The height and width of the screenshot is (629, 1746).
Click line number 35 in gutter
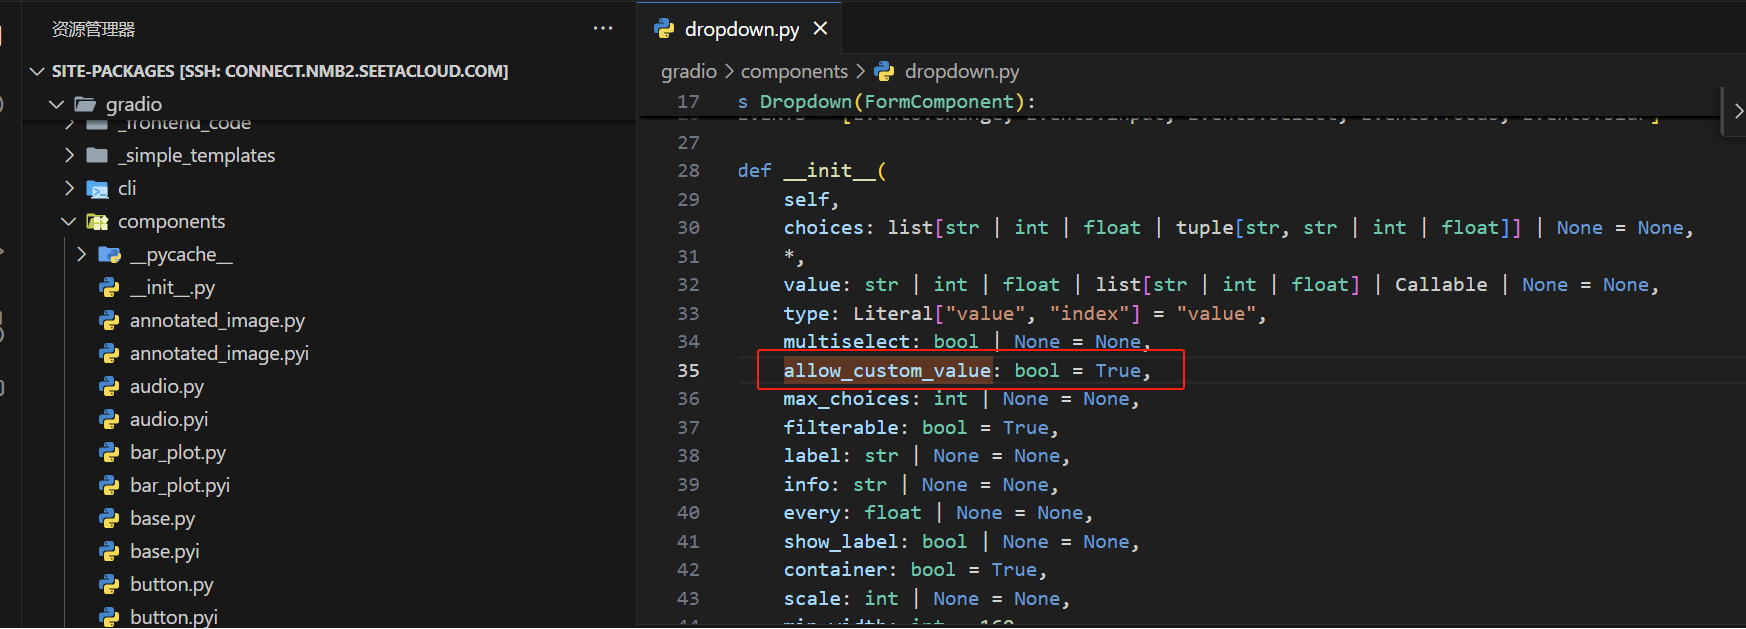pyautogui.click(x=688, y=370)
